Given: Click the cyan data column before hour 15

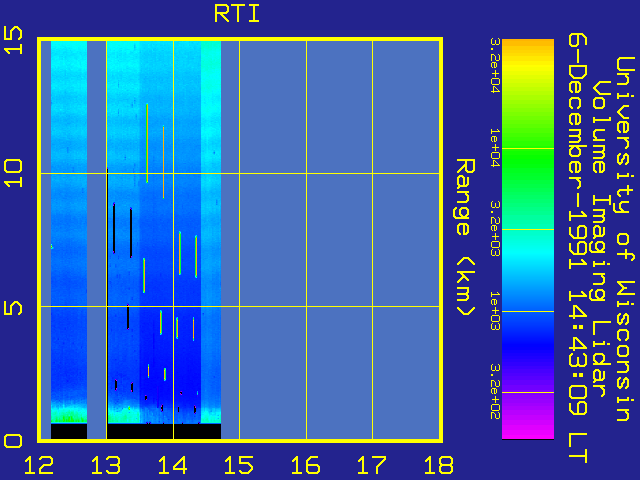Looking at the screenshot, I should 211,231.
